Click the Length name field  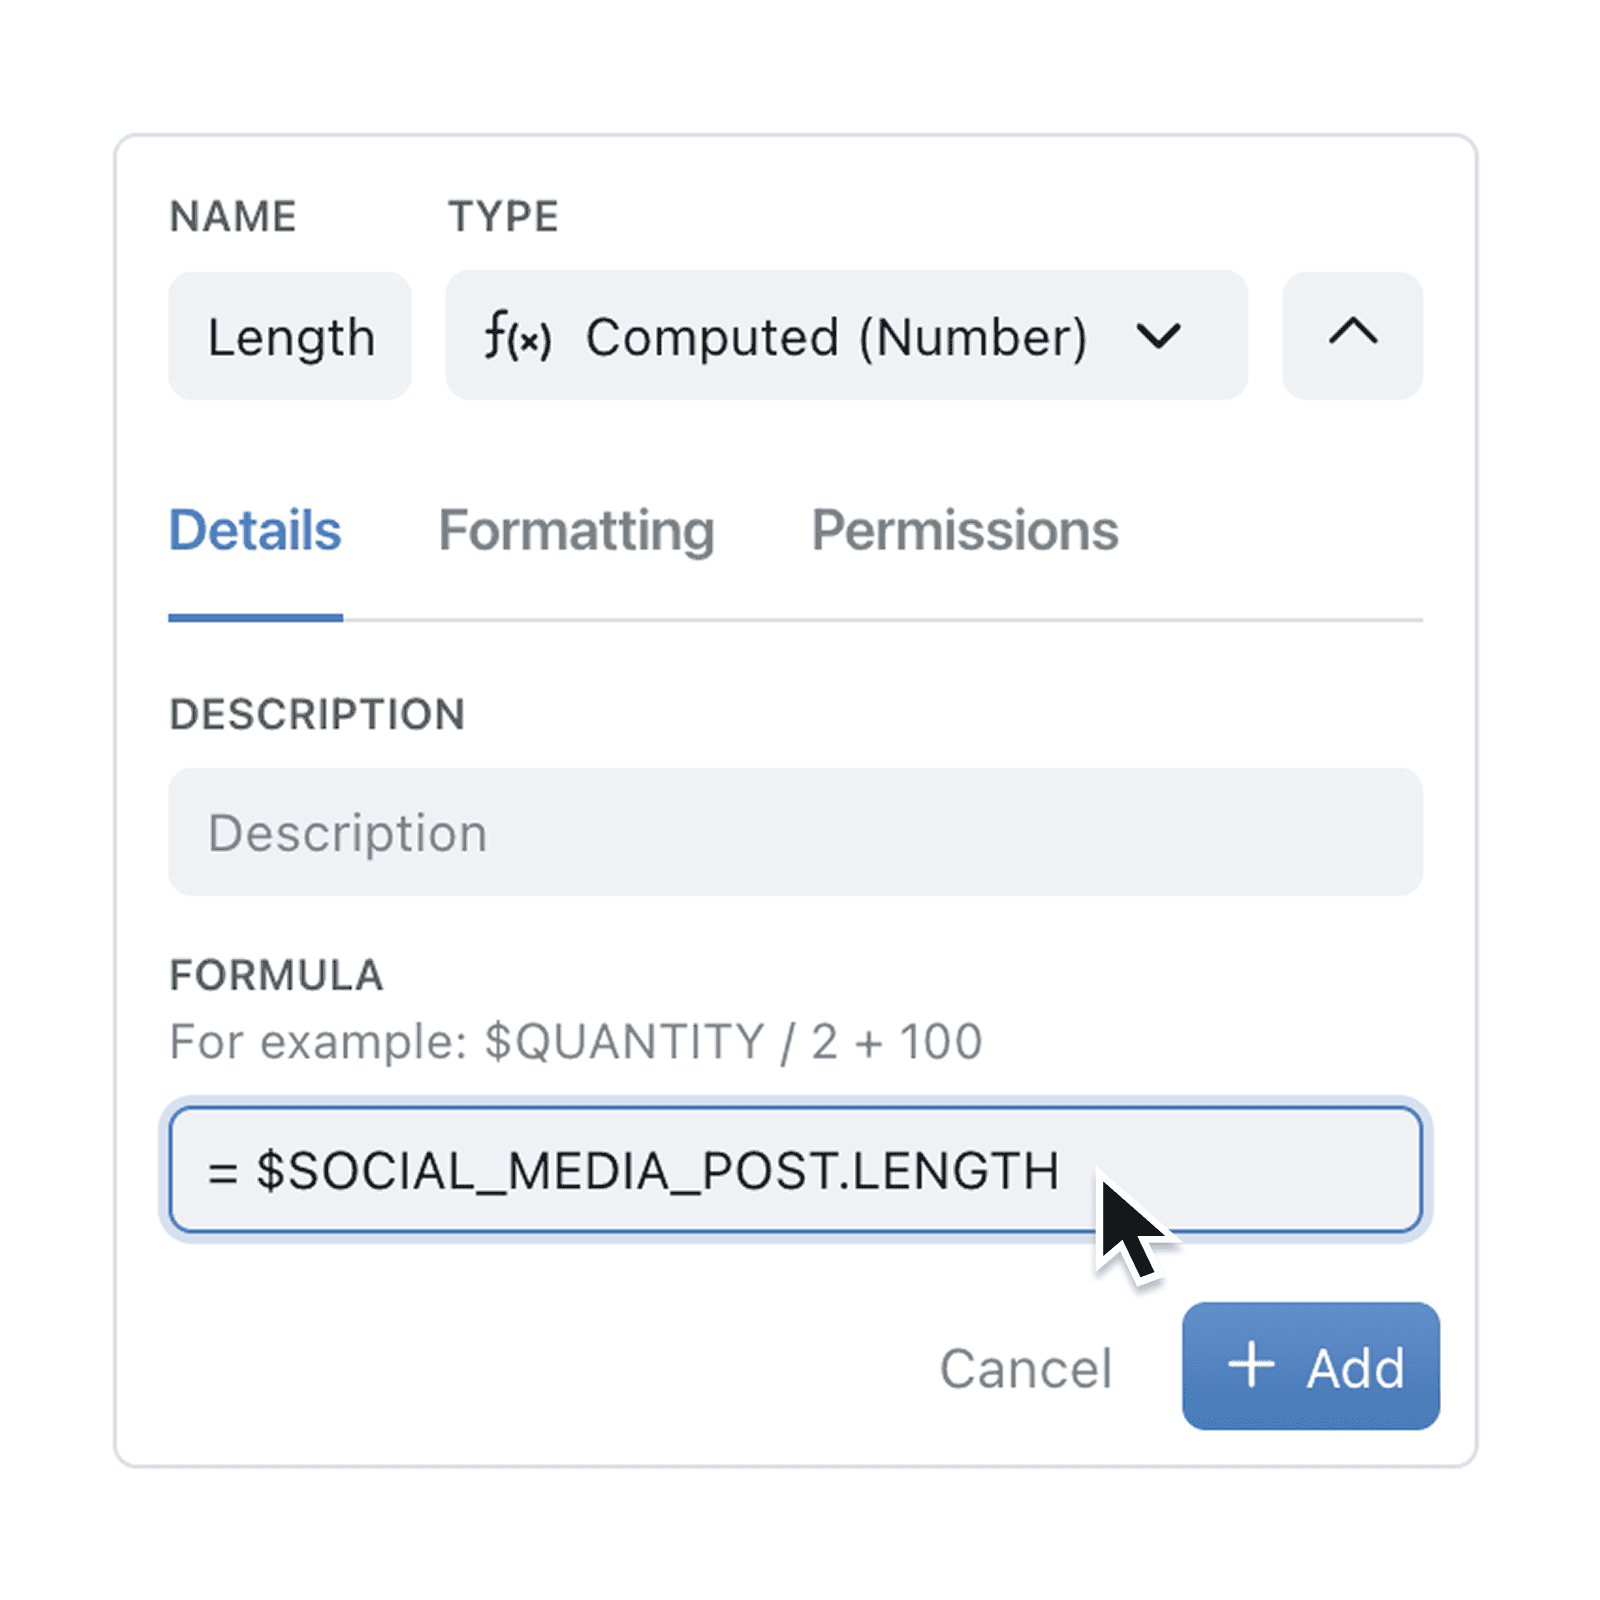[x=290, y=336]
